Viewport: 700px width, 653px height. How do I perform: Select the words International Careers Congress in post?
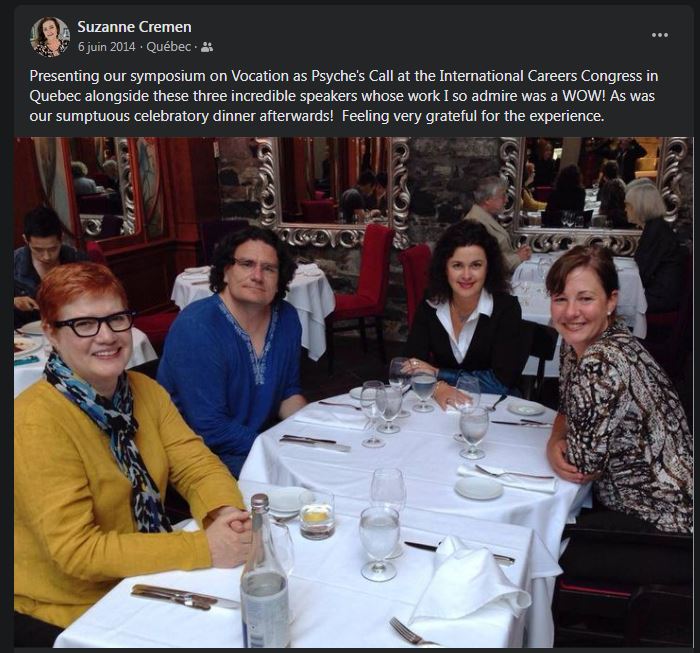point(549,76)
